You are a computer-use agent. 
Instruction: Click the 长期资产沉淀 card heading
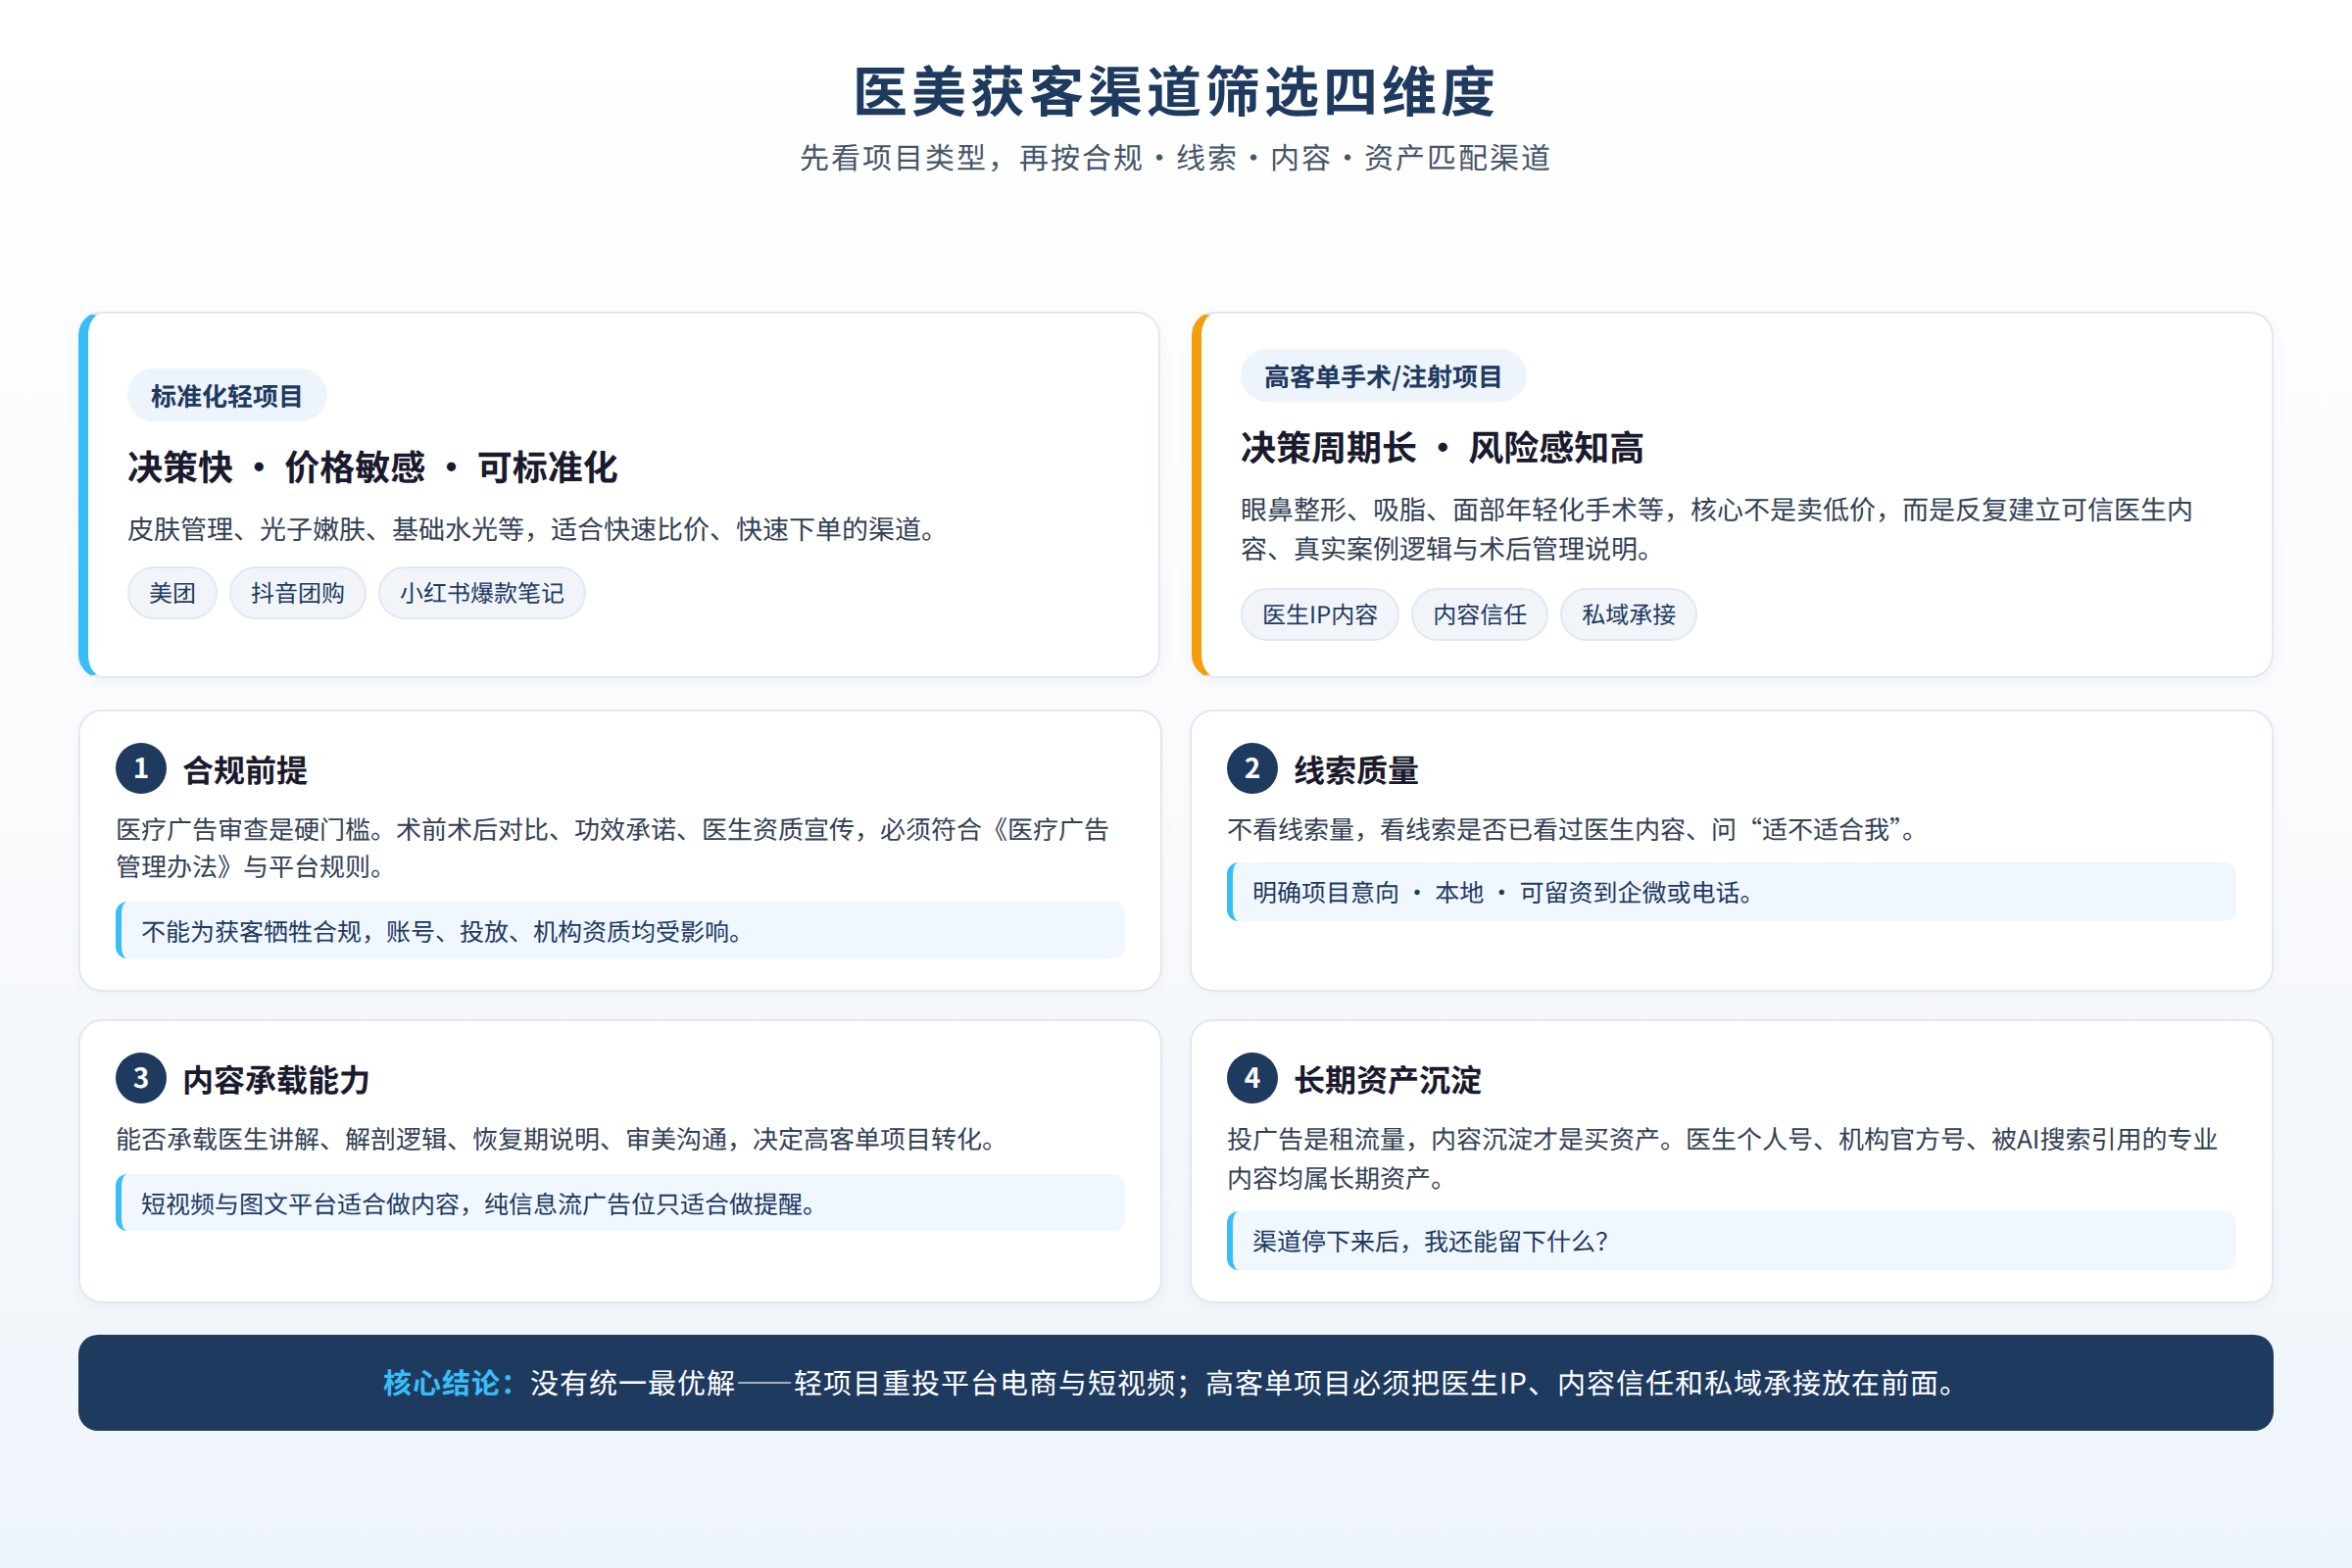pyautogui.click(x=1387, y=1080)
